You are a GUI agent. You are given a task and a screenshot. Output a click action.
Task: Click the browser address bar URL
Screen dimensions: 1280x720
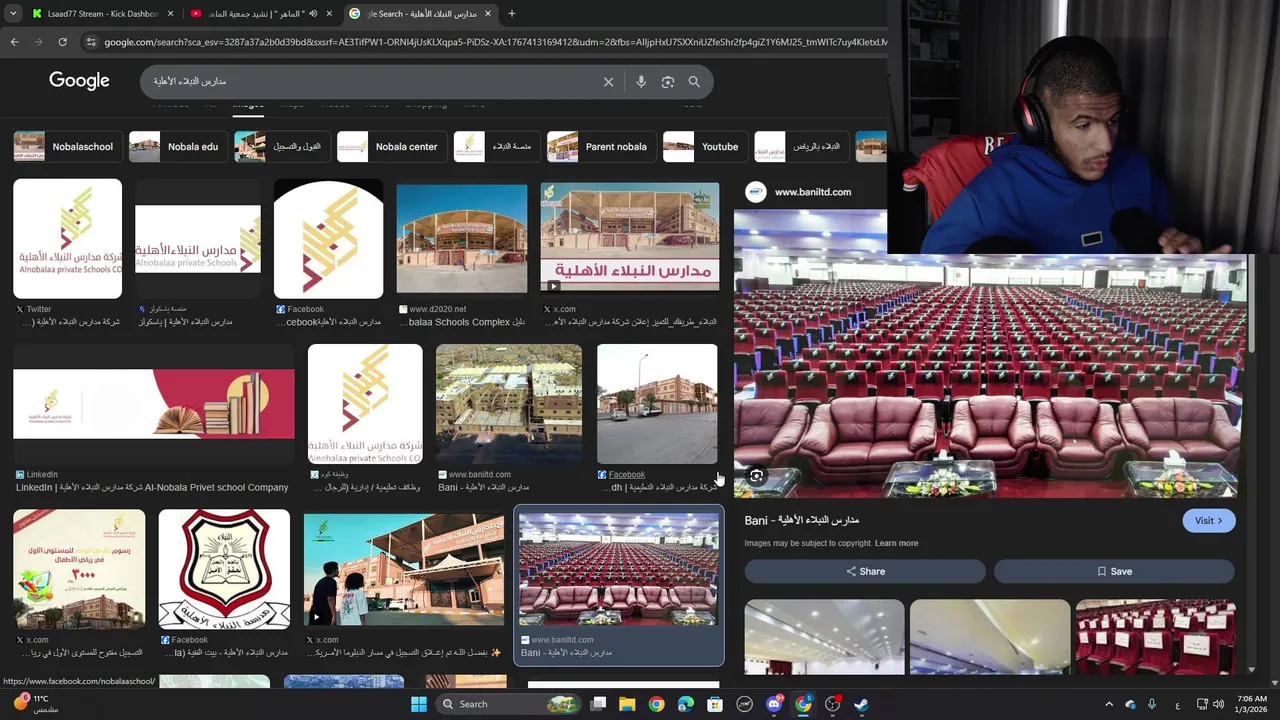point(495,42)
